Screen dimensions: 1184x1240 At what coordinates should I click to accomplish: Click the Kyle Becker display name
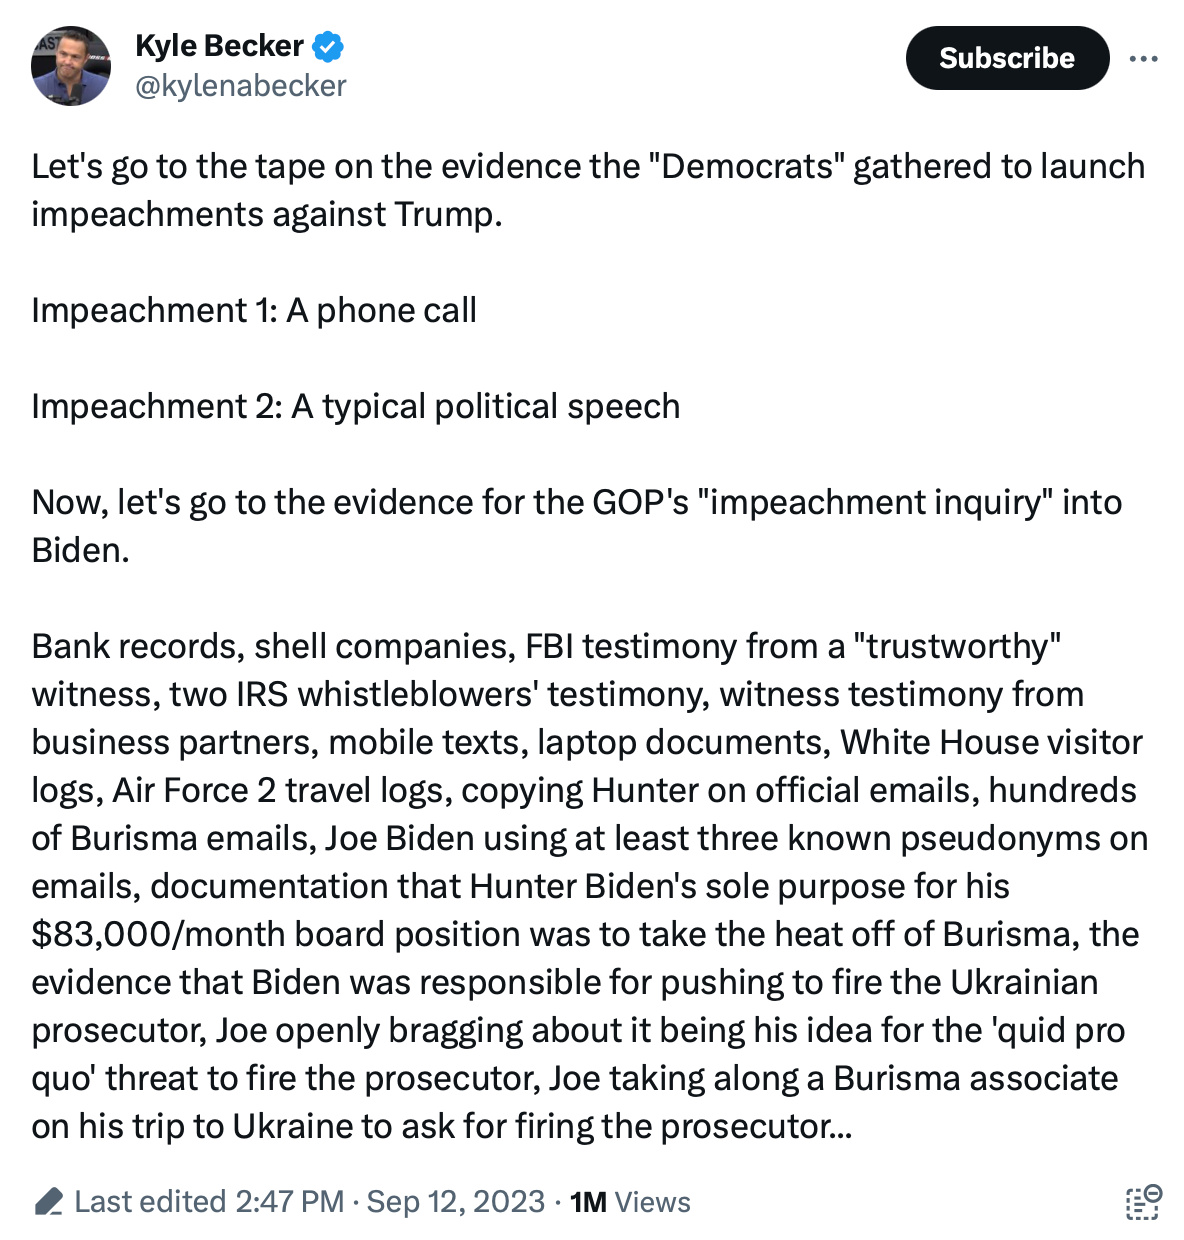click(219, 46)
